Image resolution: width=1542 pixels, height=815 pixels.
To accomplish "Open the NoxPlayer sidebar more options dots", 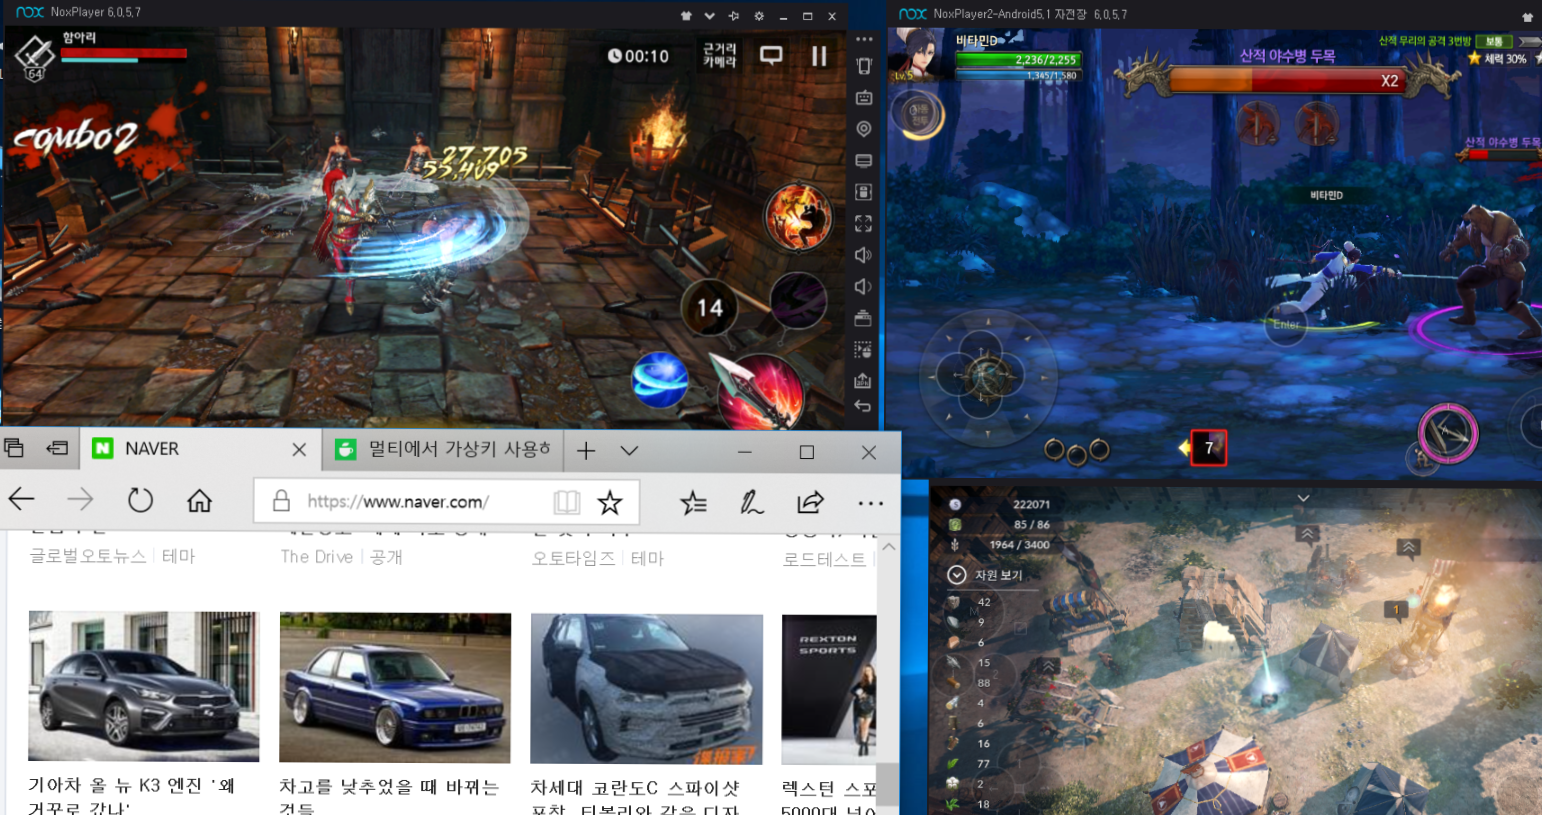I will (x=864, y=39).
